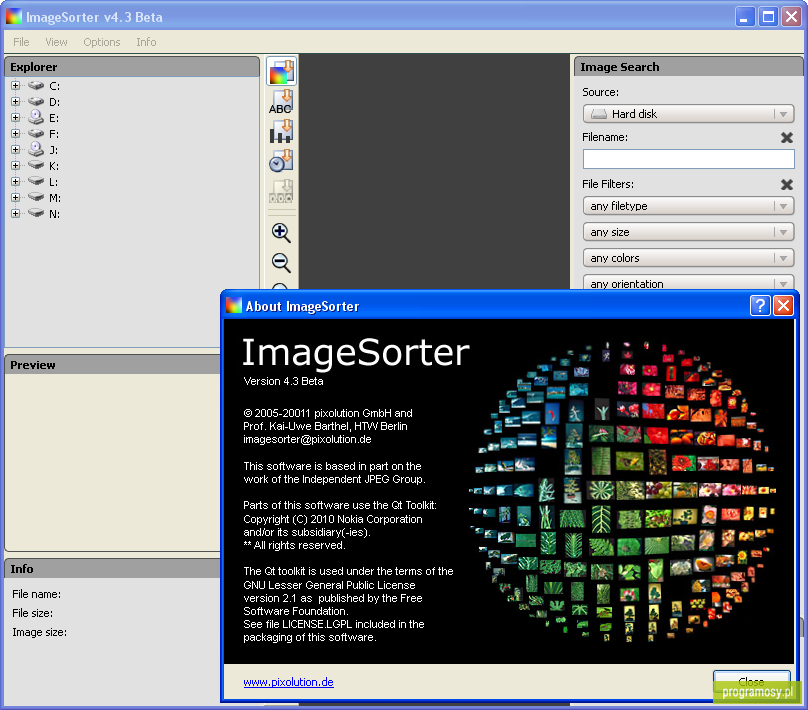Click the greyed-out sort icon above zoom in
The image size is (808, 710).
tap(281, 191)
